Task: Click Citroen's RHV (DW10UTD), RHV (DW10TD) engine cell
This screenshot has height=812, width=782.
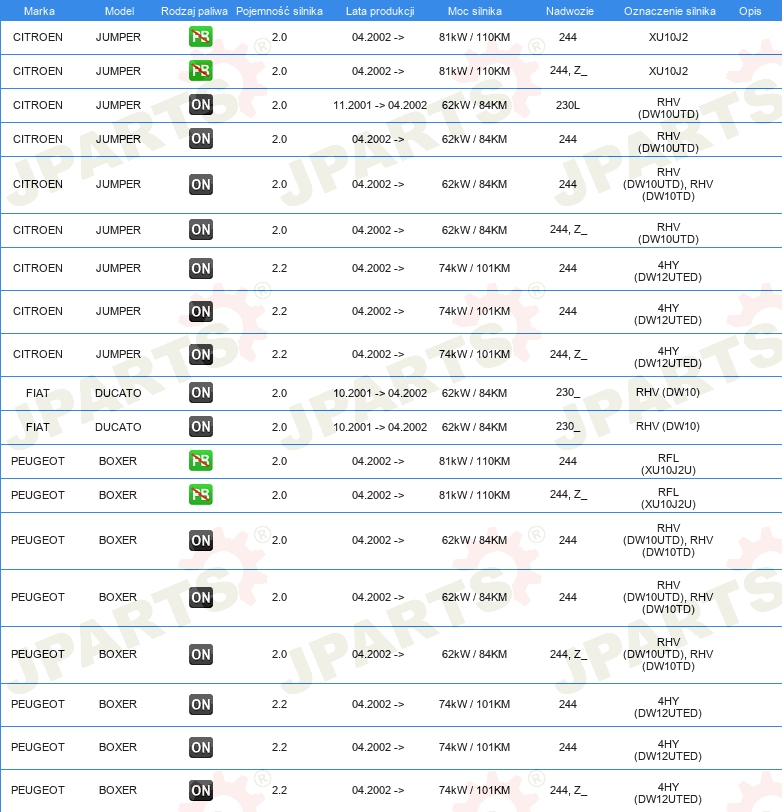Action: tap(668, 184)
